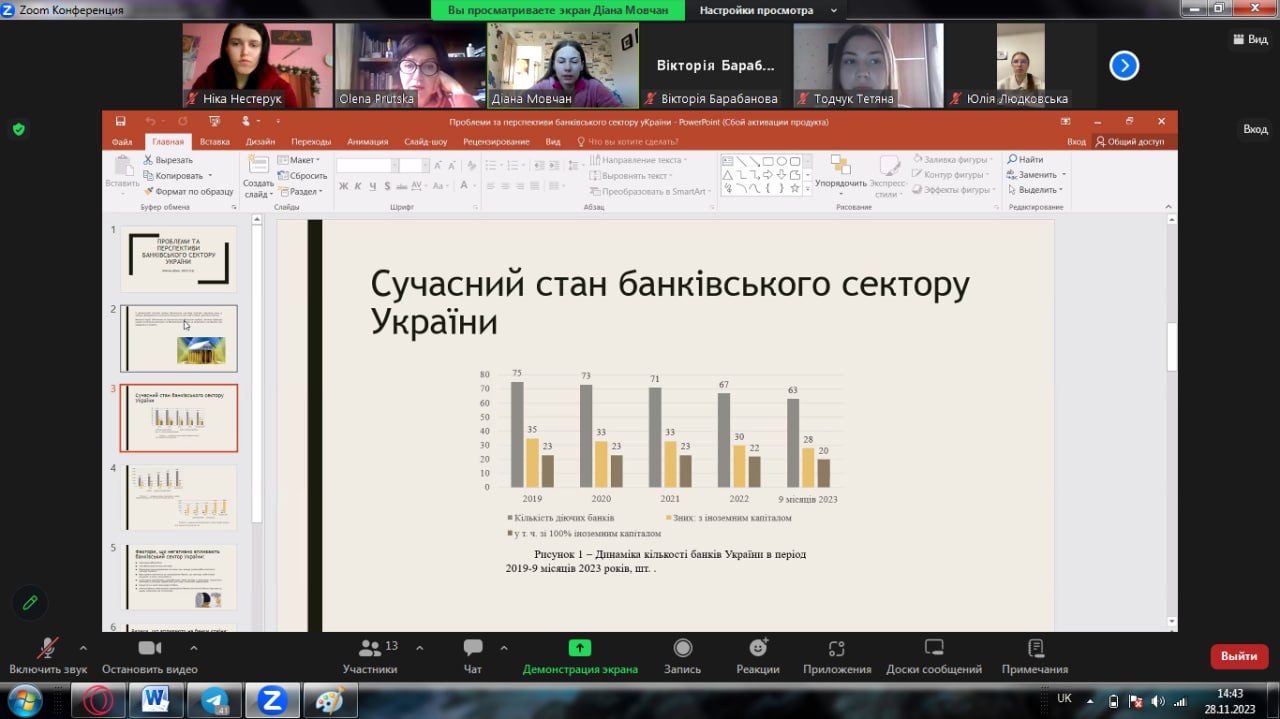
Task: Switch to the Вставка ribbon tab
Action: 214,142
